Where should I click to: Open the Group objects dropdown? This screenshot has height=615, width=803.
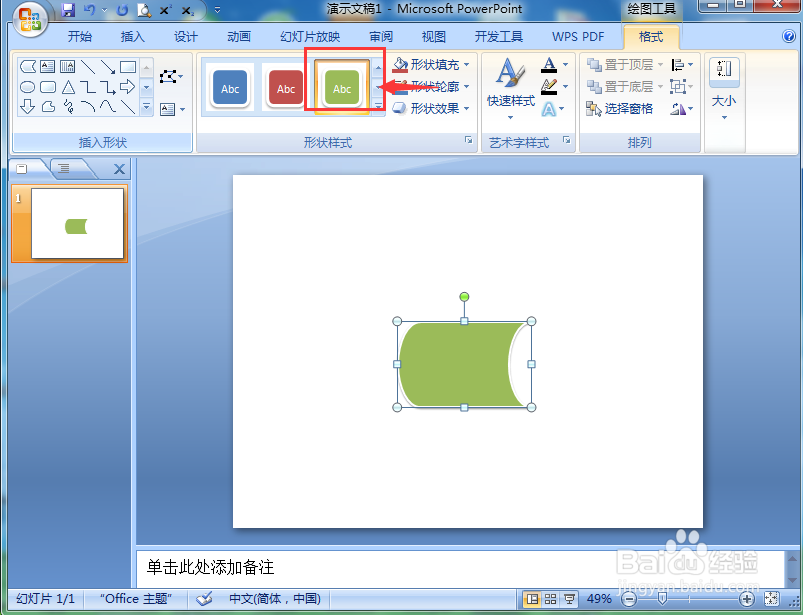click(x=682, y=86)
